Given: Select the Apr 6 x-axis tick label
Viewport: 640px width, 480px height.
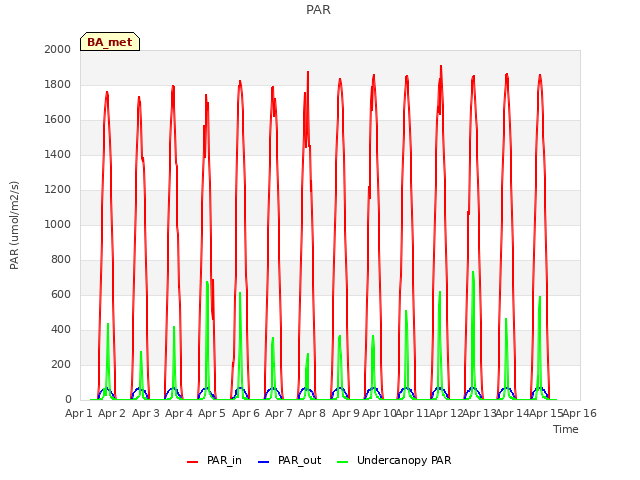Looking at the screenshot, I should (246, 413).
